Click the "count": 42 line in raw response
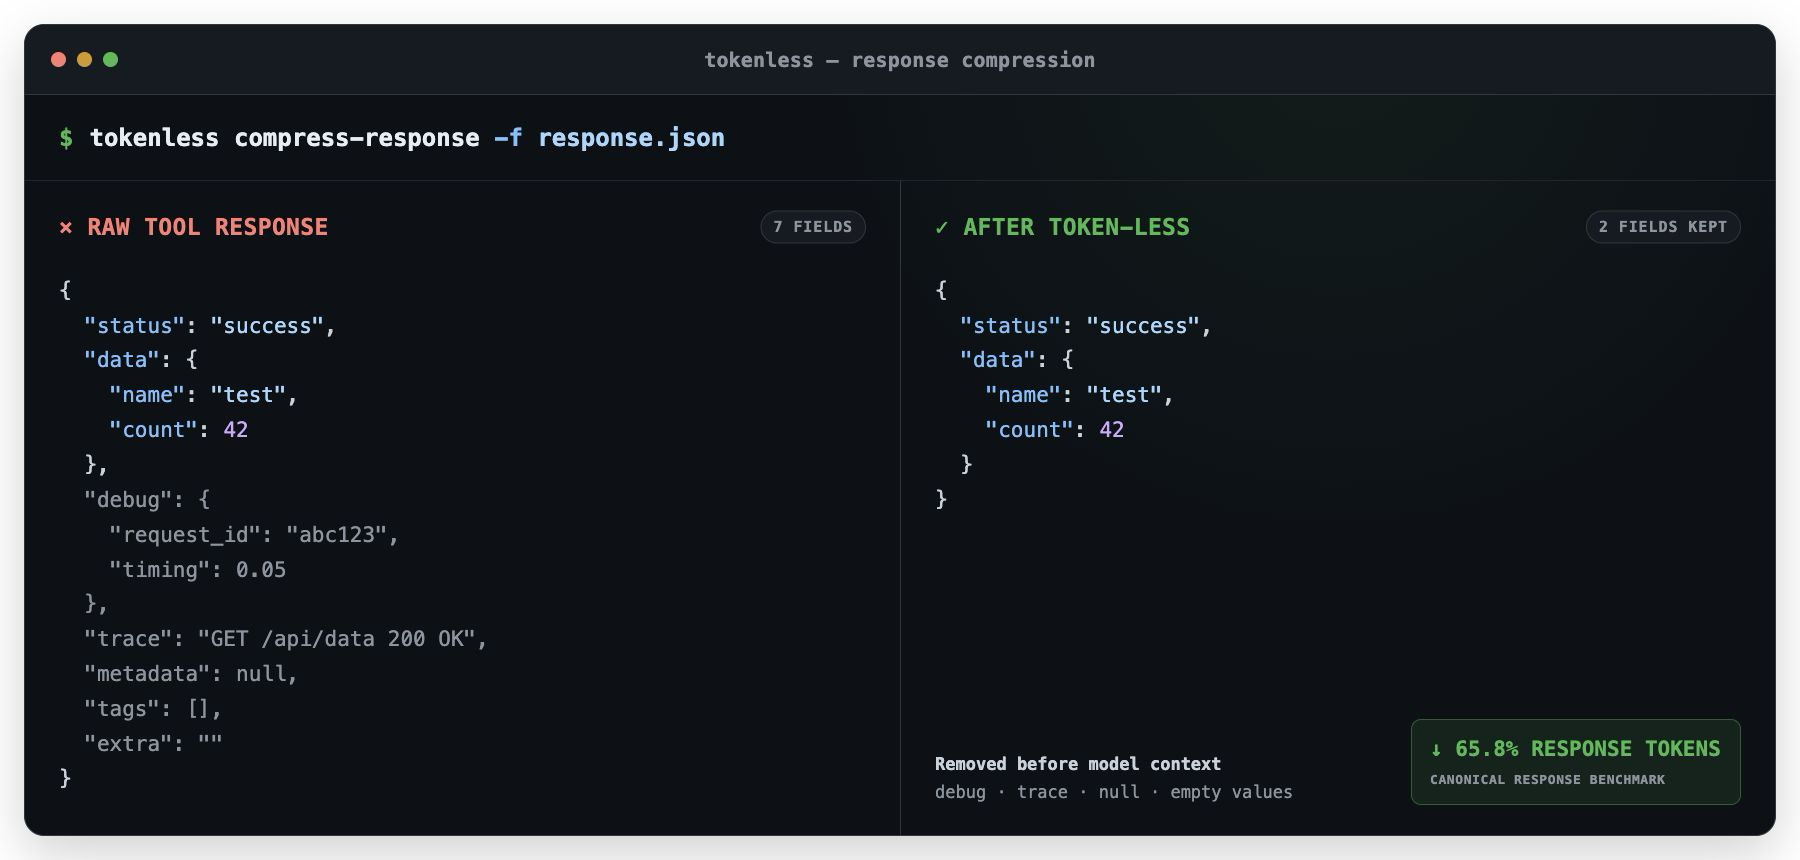The width and height of the screenshot is (1800, 860). point(178,430)
